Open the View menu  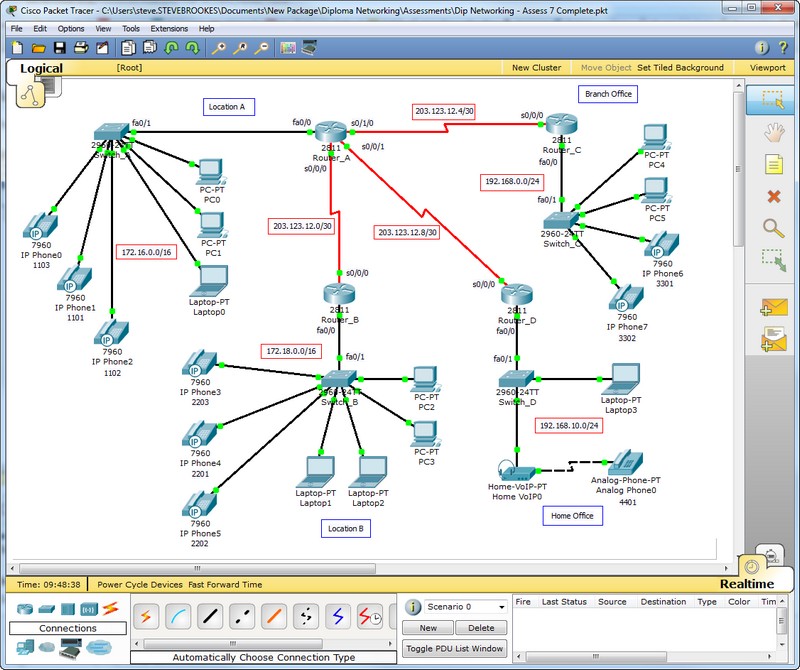point(103,29)
